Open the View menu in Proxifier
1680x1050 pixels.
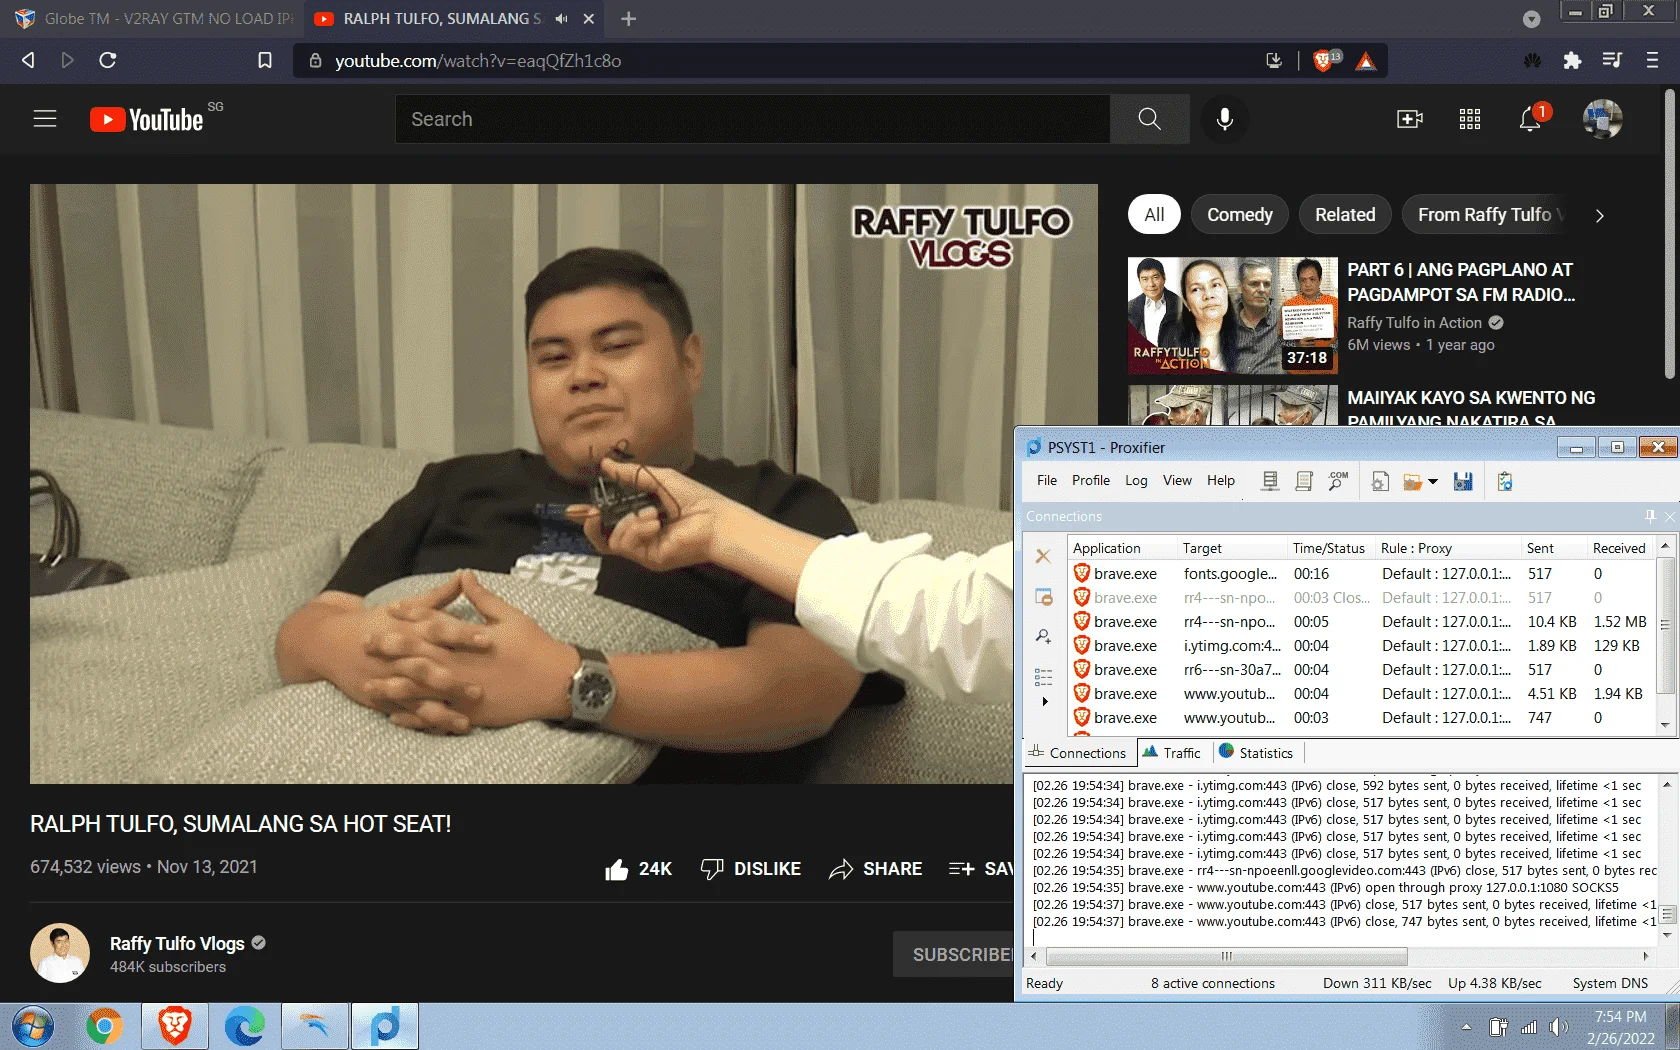1177,480
